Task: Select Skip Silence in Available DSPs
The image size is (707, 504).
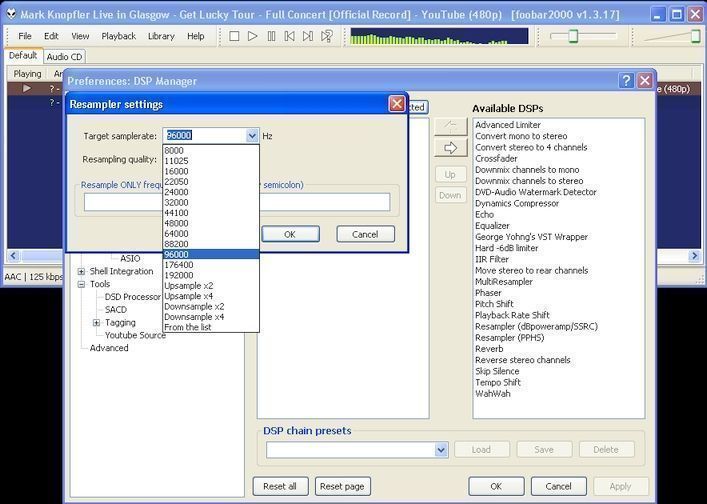Action: [x=497, y=371]
